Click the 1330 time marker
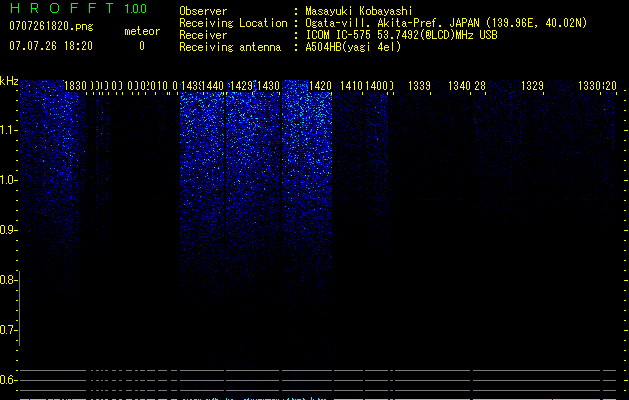Viewport: 629px width, 400px height. coord(589,86)
